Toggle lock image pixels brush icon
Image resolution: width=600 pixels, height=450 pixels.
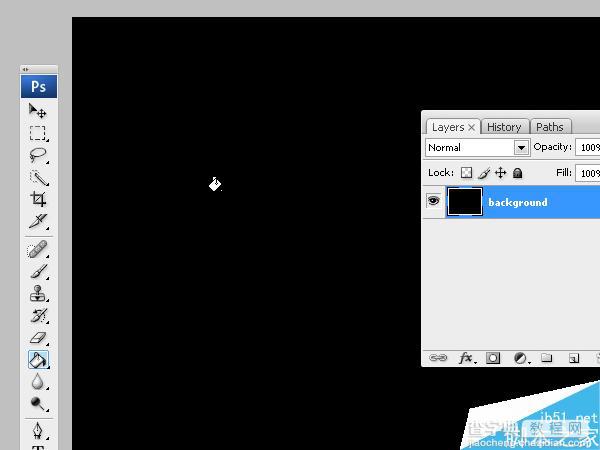[484, 173]
